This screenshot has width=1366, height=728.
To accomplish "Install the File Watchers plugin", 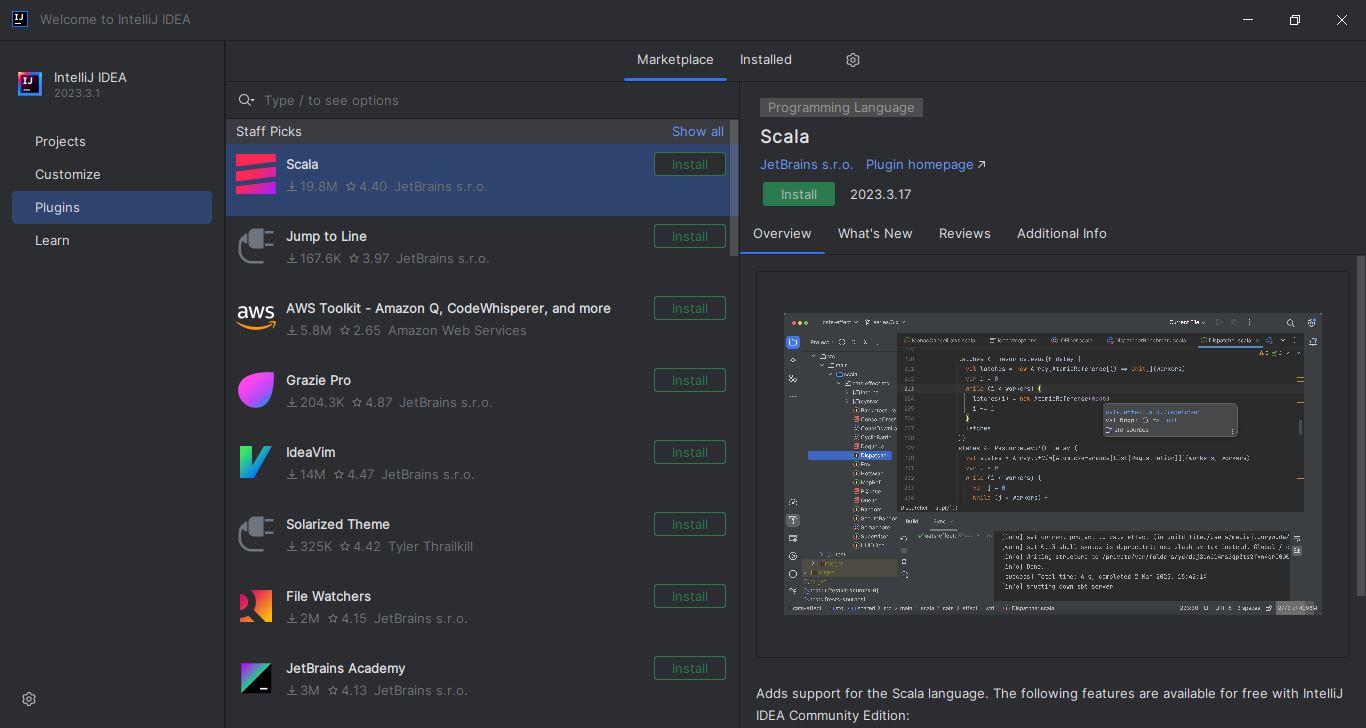I will [x=690, y=596].
